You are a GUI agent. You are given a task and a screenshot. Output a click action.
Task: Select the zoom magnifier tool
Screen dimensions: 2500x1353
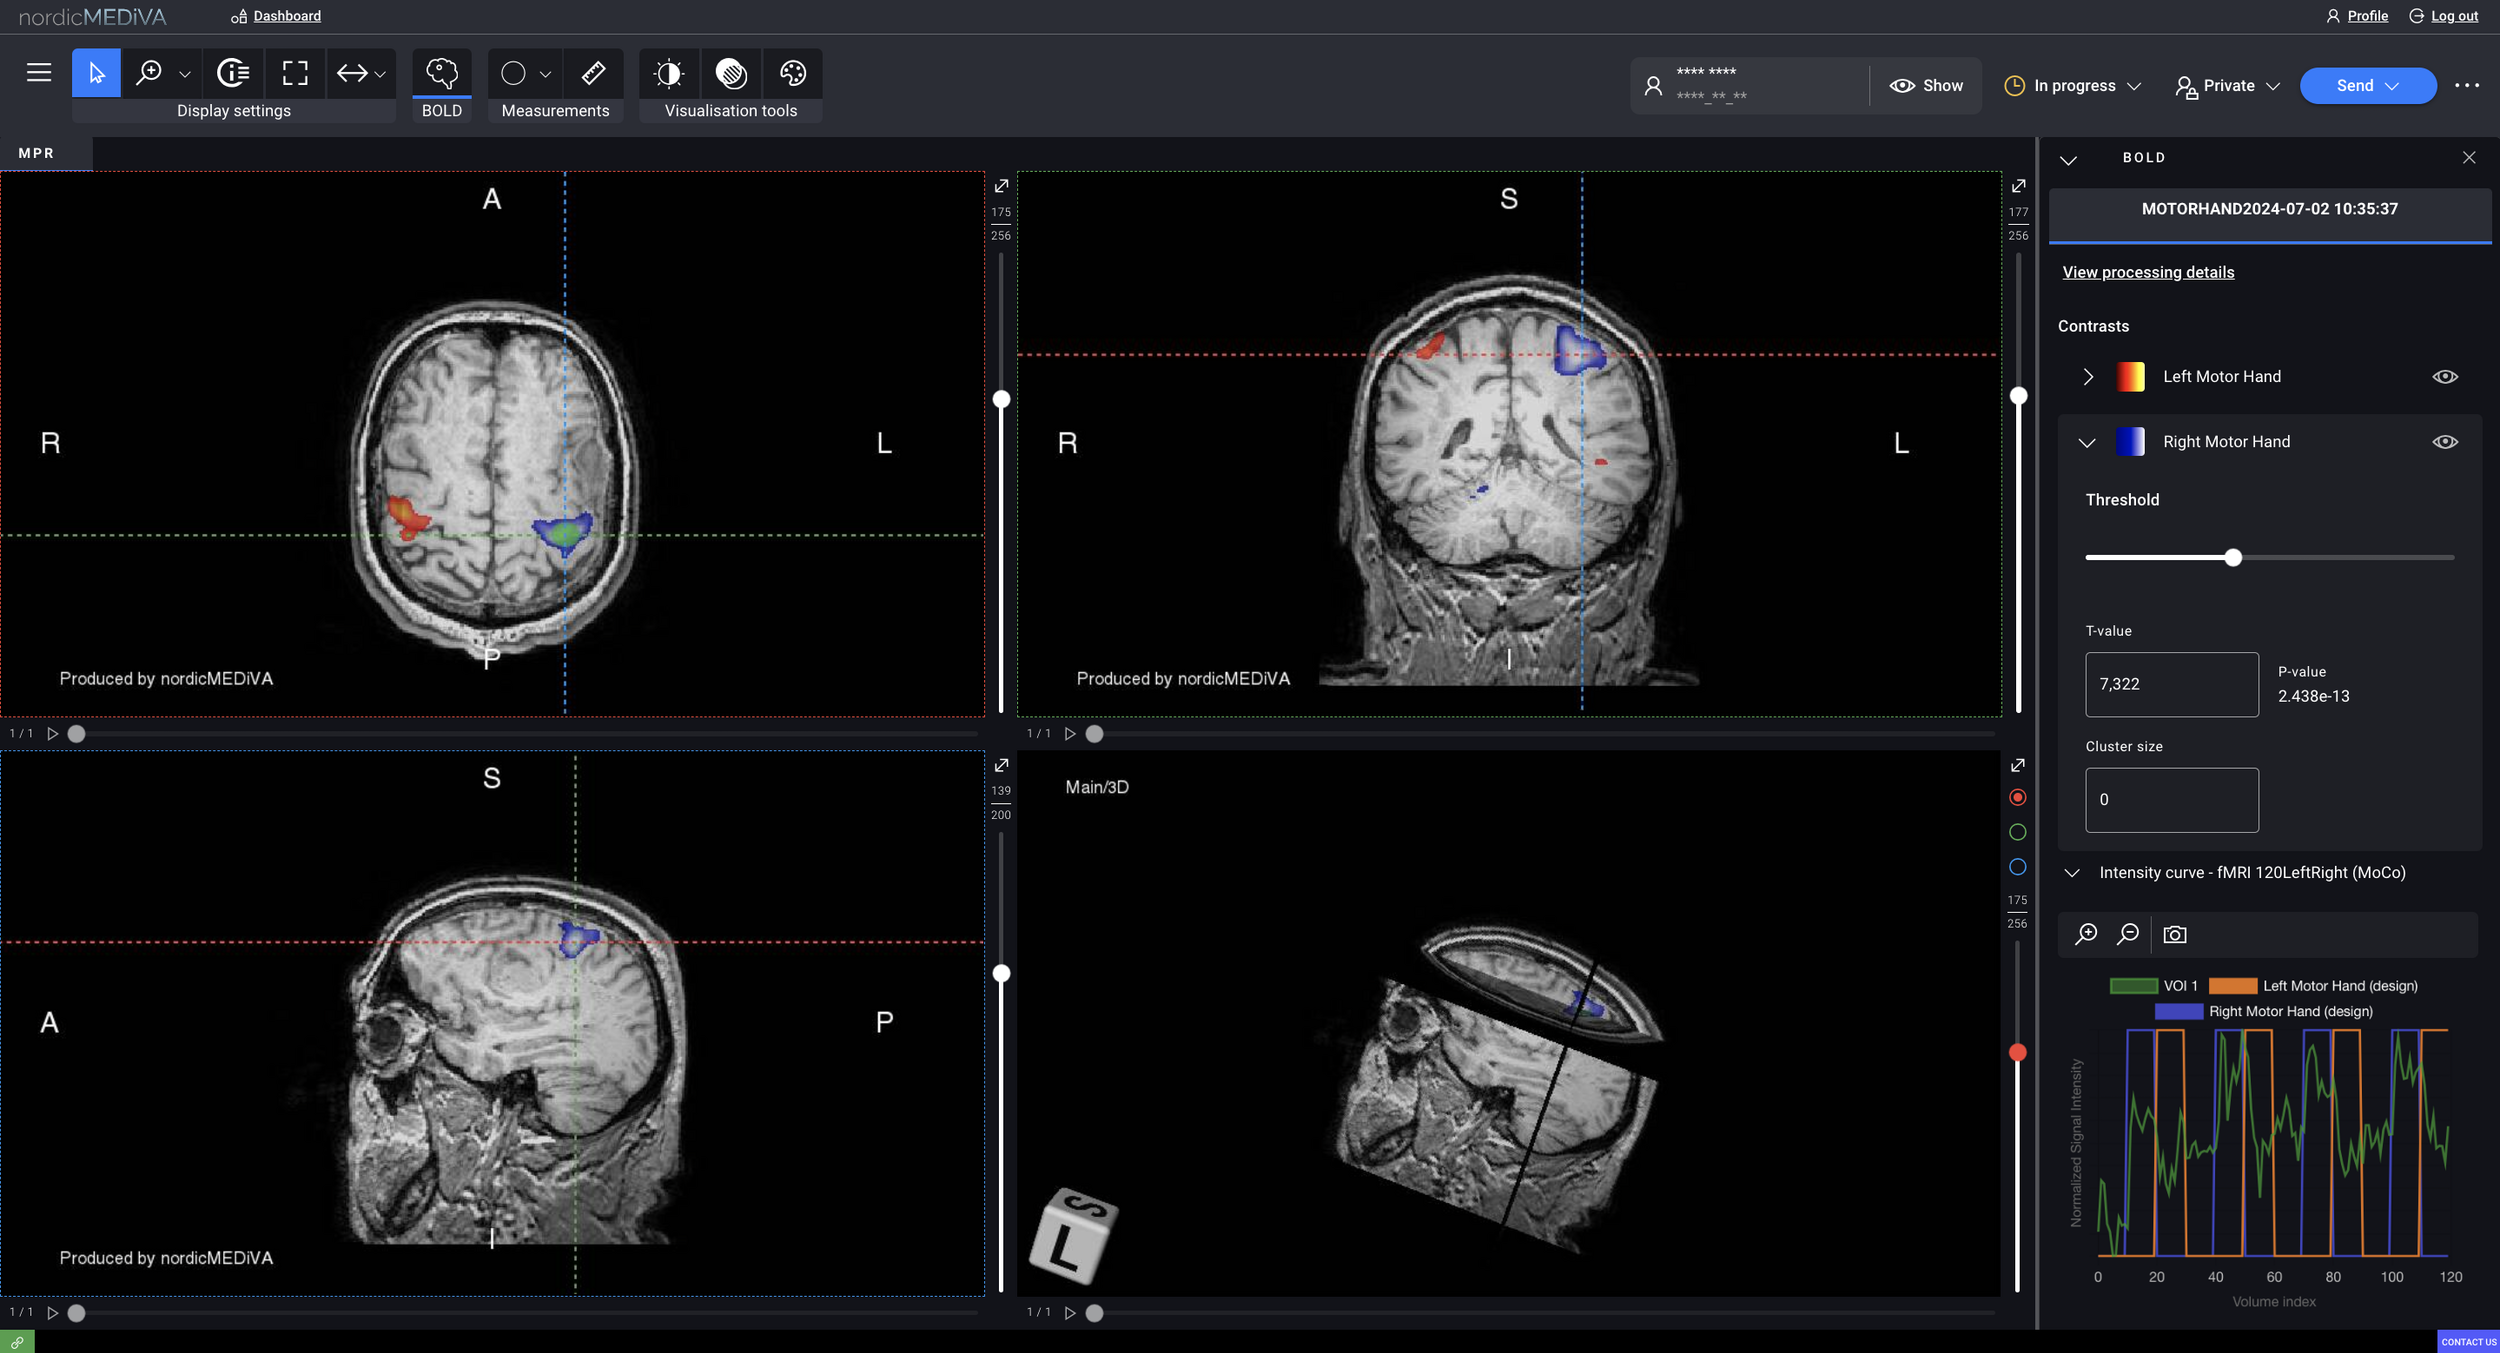(149, 73)
